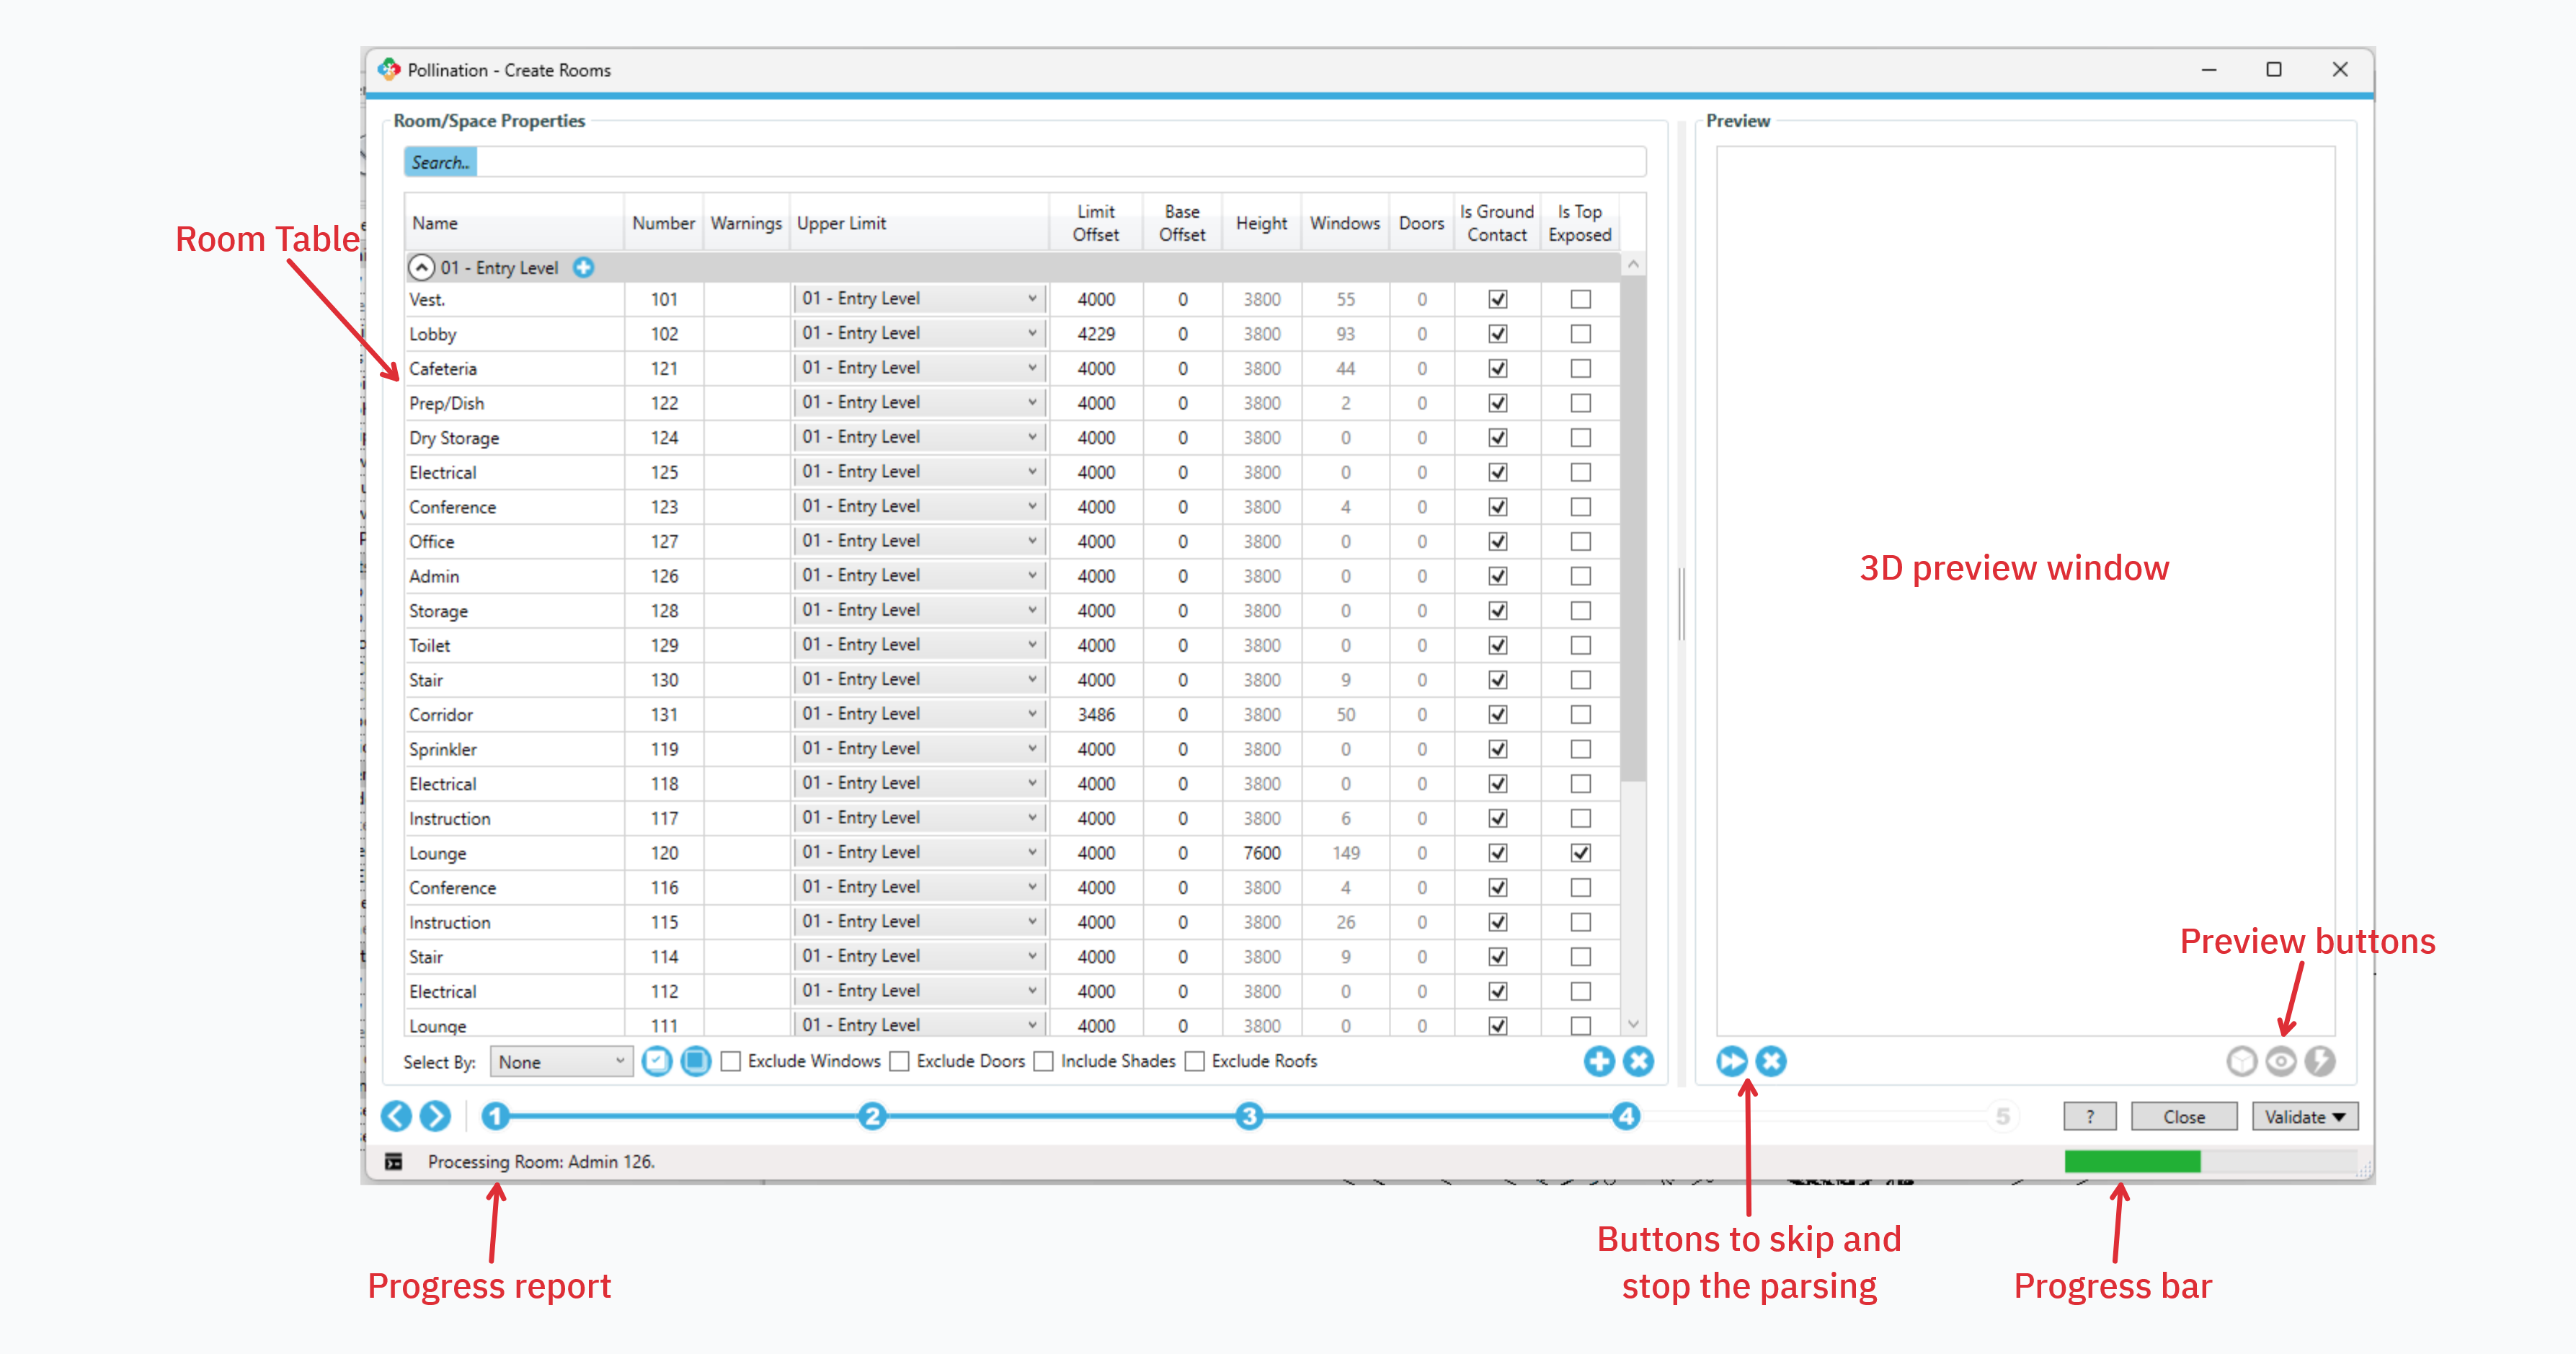Open the Select By None dropdown
Image resolution: width=2576 pixels, height=1354 pixels.
(561, 1062)
